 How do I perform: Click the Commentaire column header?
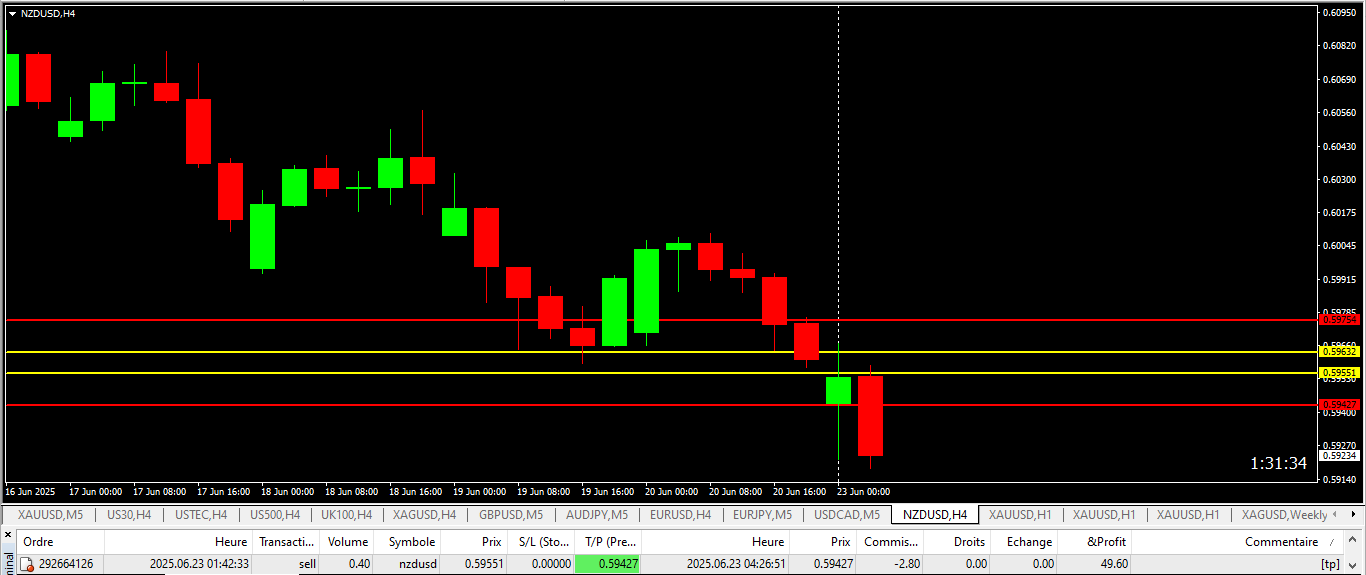[x=1280, y=542]
